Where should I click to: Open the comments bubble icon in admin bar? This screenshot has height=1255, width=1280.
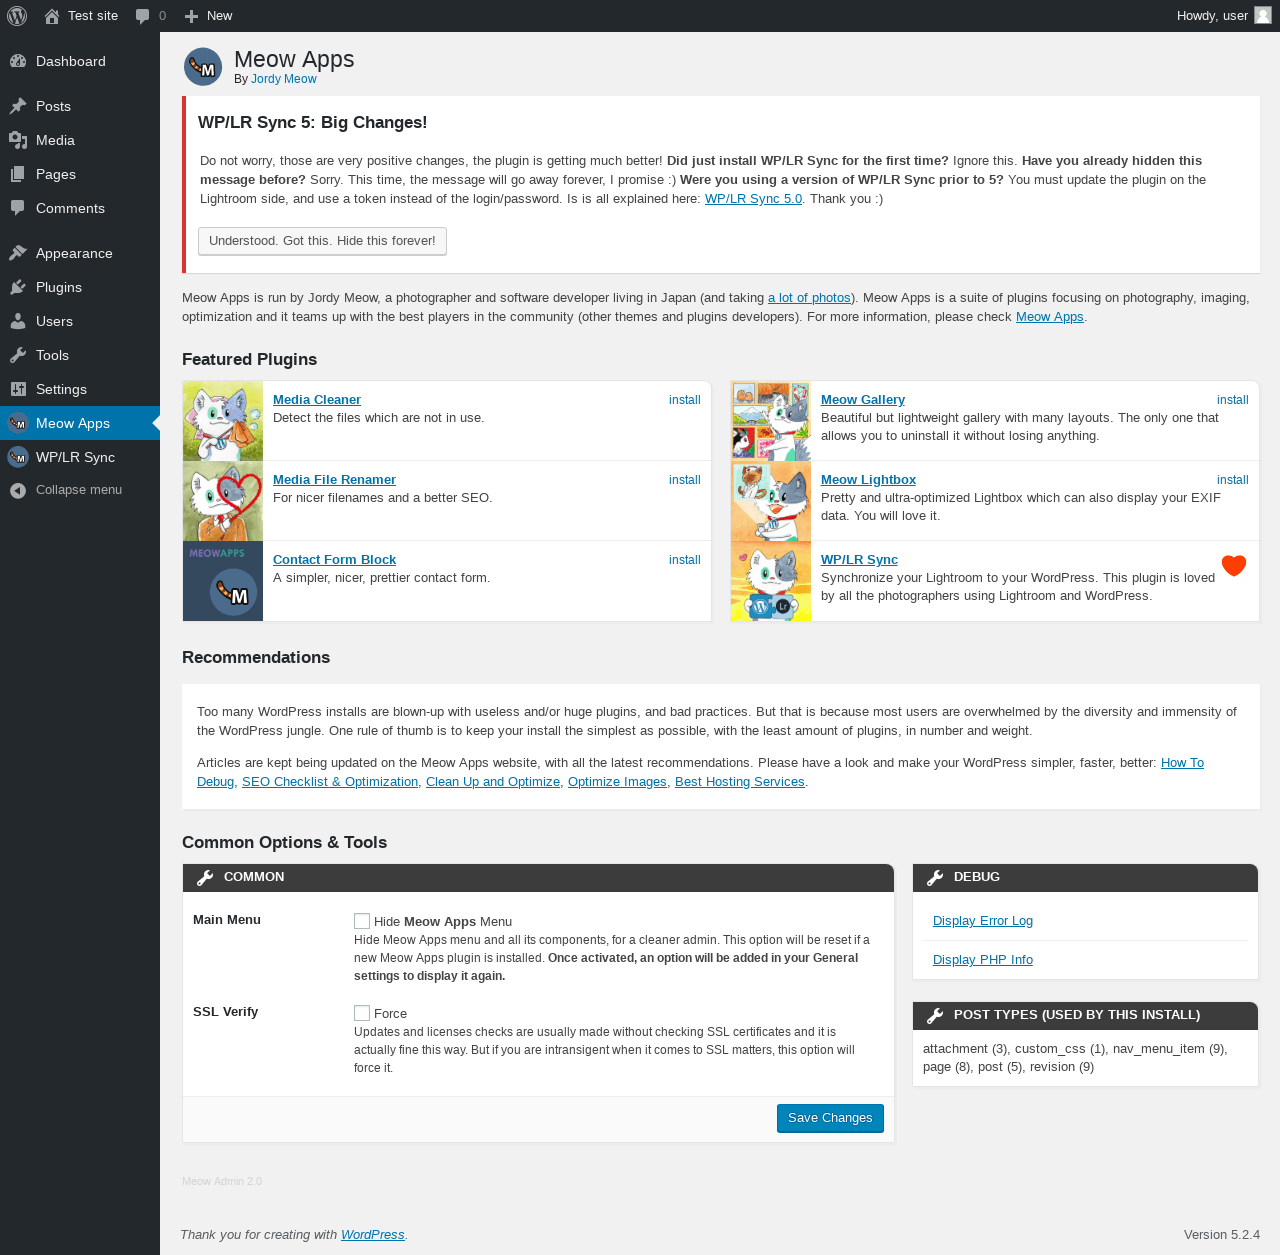click(143, 16)
